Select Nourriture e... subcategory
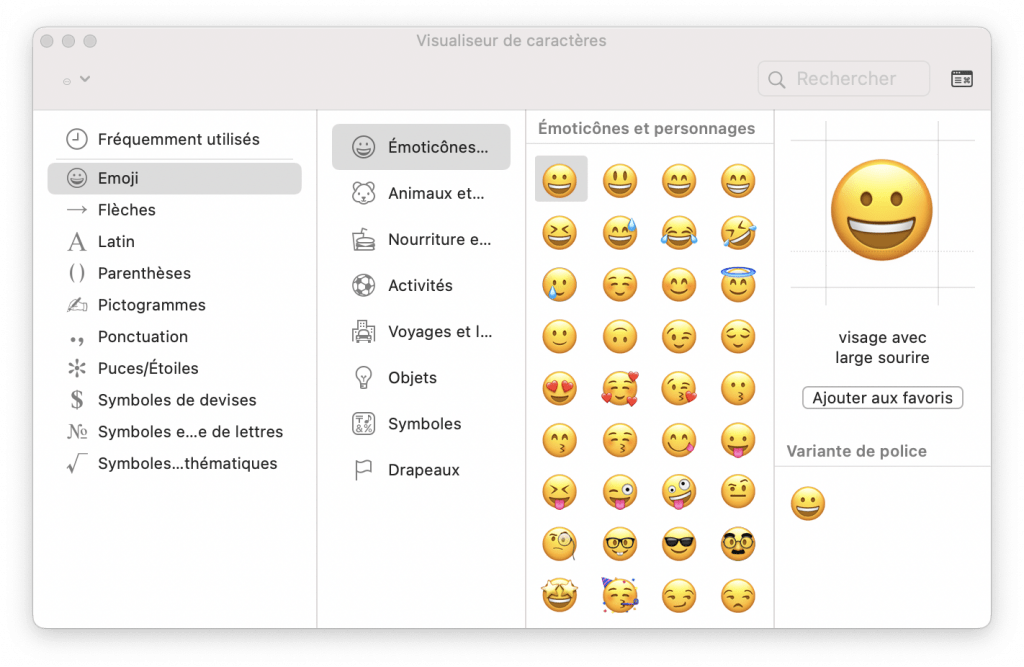This screenshot has height=667, width=1024. pyautogui.click(x=421, y=239)
